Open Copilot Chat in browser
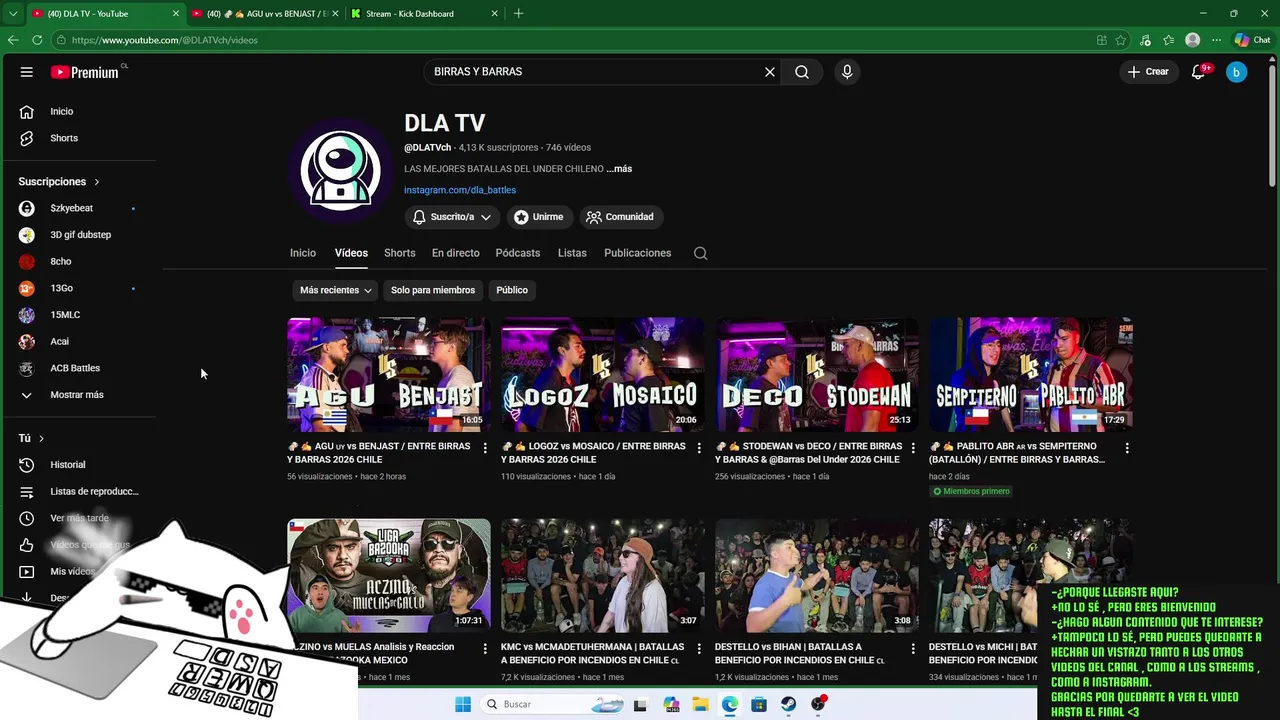The image size is (1280, 720). [x=1253, y=40]
